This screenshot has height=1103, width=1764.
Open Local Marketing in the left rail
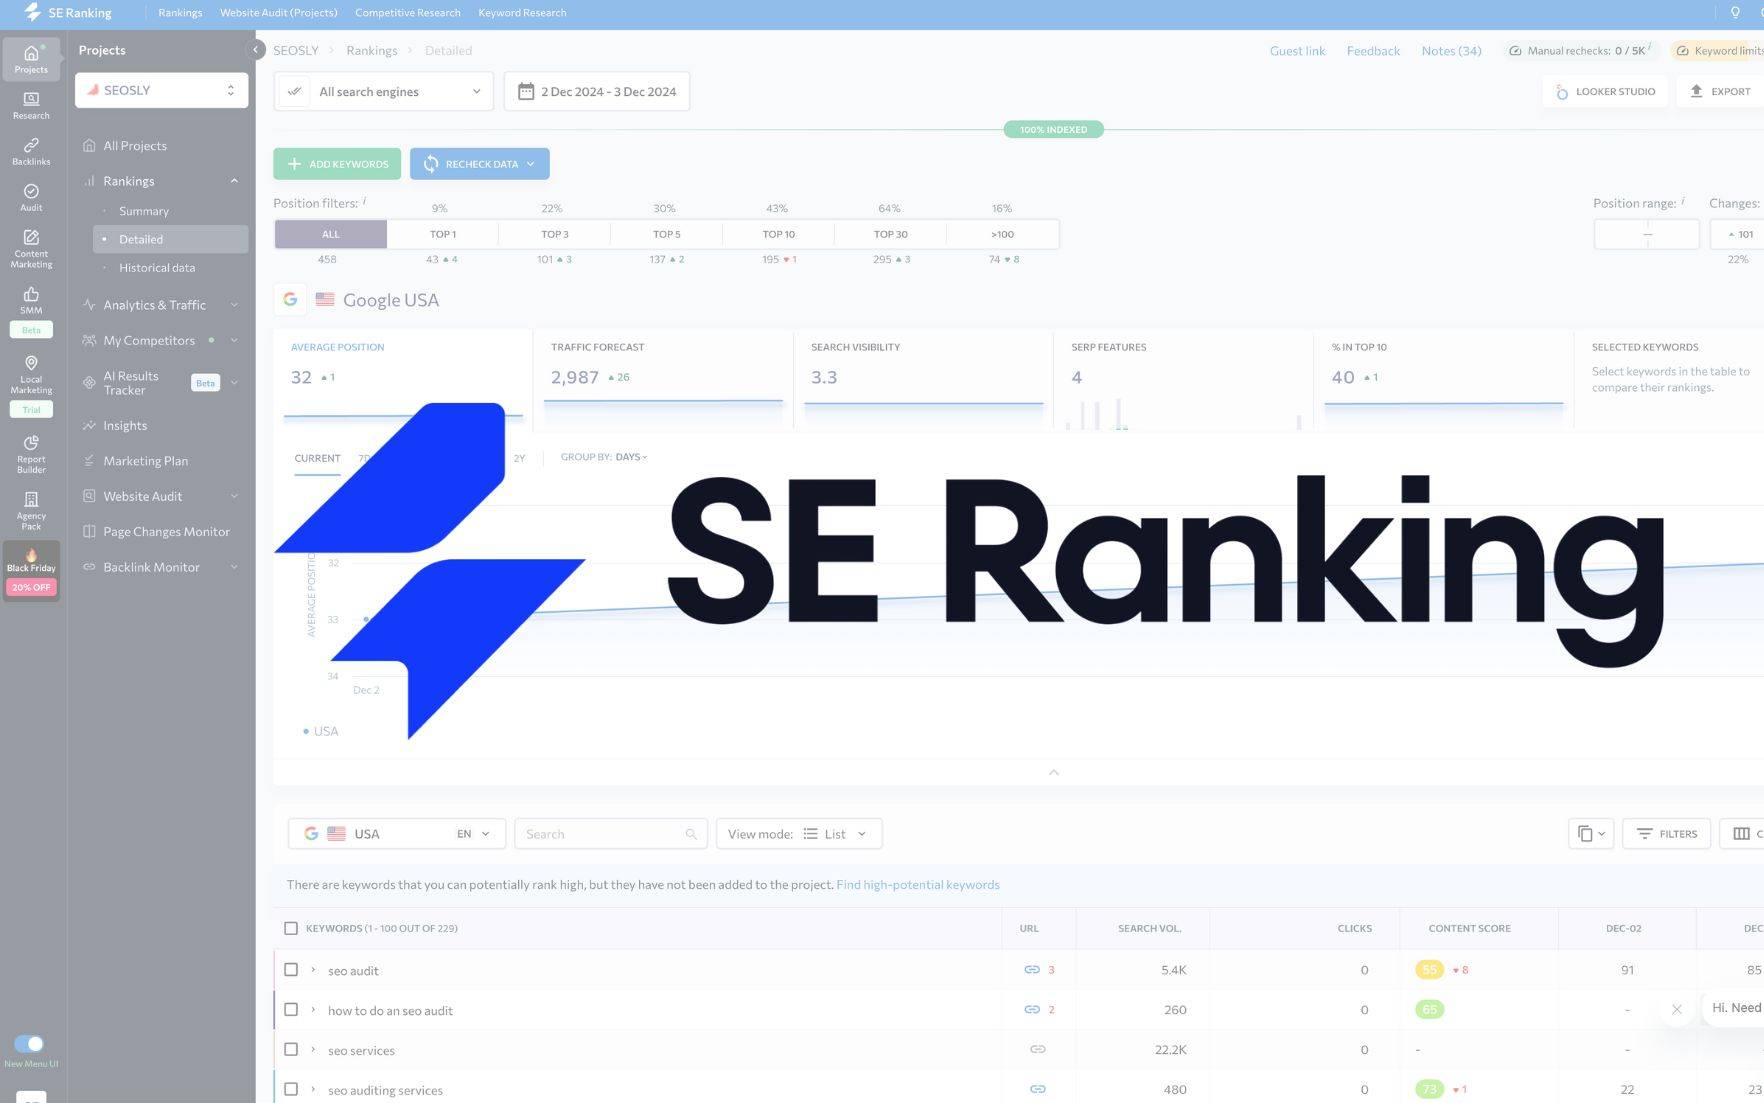click(x=31, y=374)
